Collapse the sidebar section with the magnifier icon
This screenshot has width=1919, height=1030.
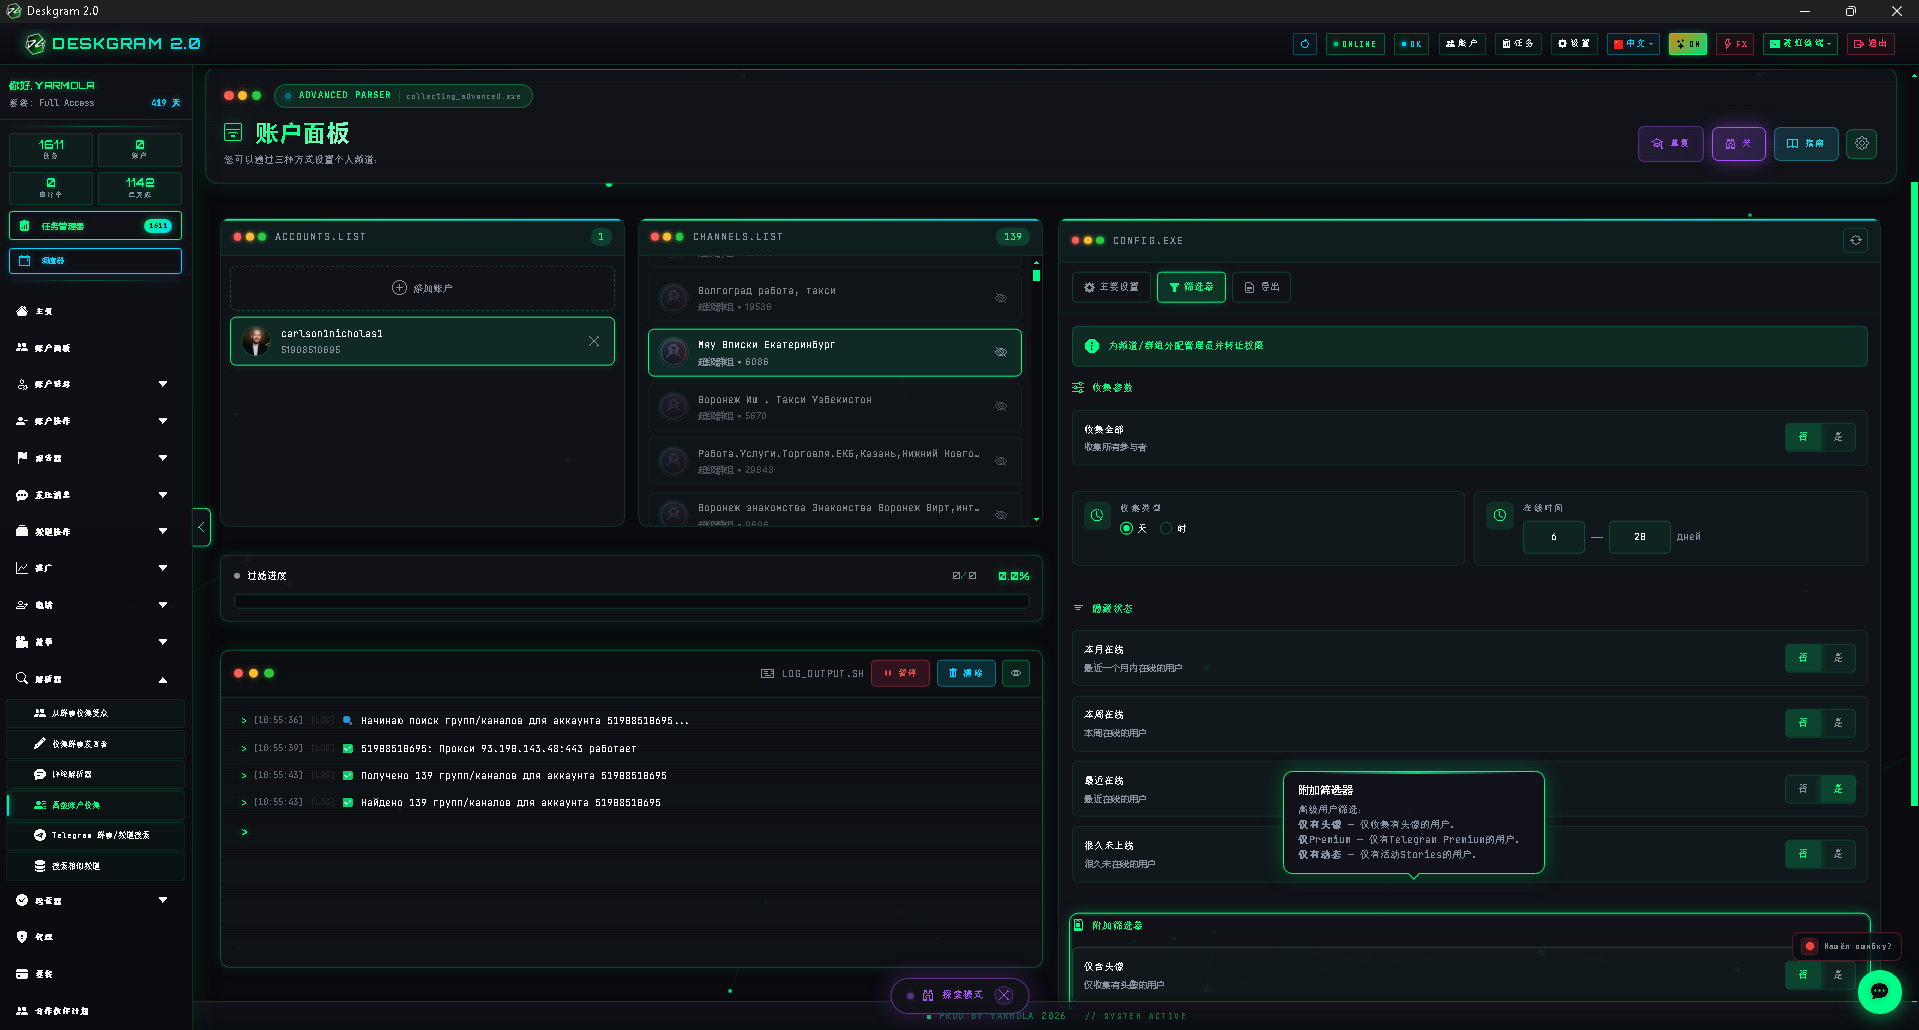[95, 679]
